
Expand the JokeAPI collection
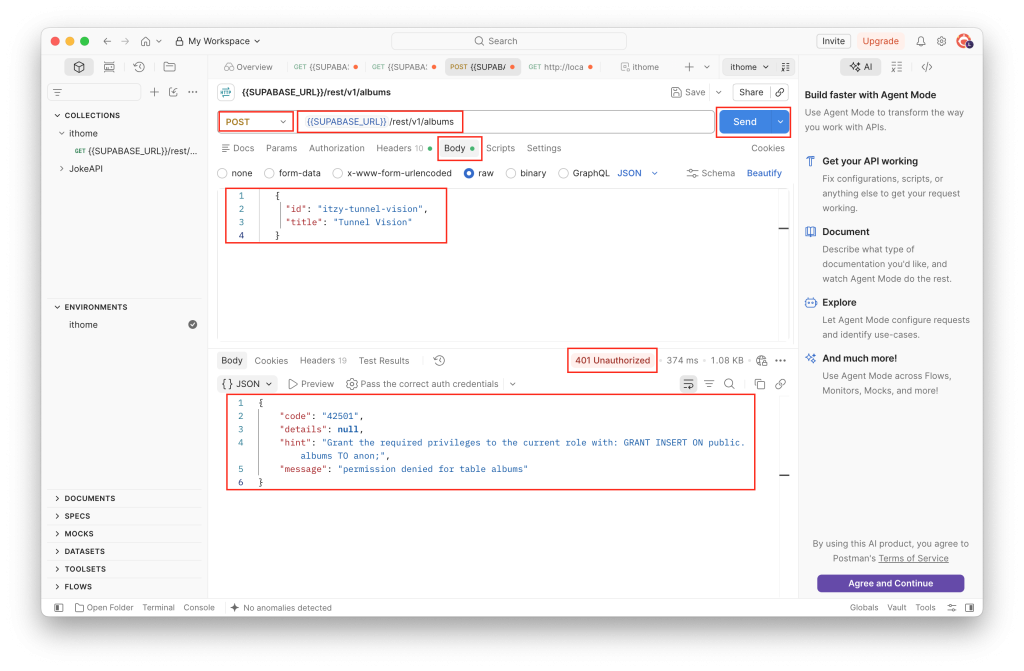point(62,169)
